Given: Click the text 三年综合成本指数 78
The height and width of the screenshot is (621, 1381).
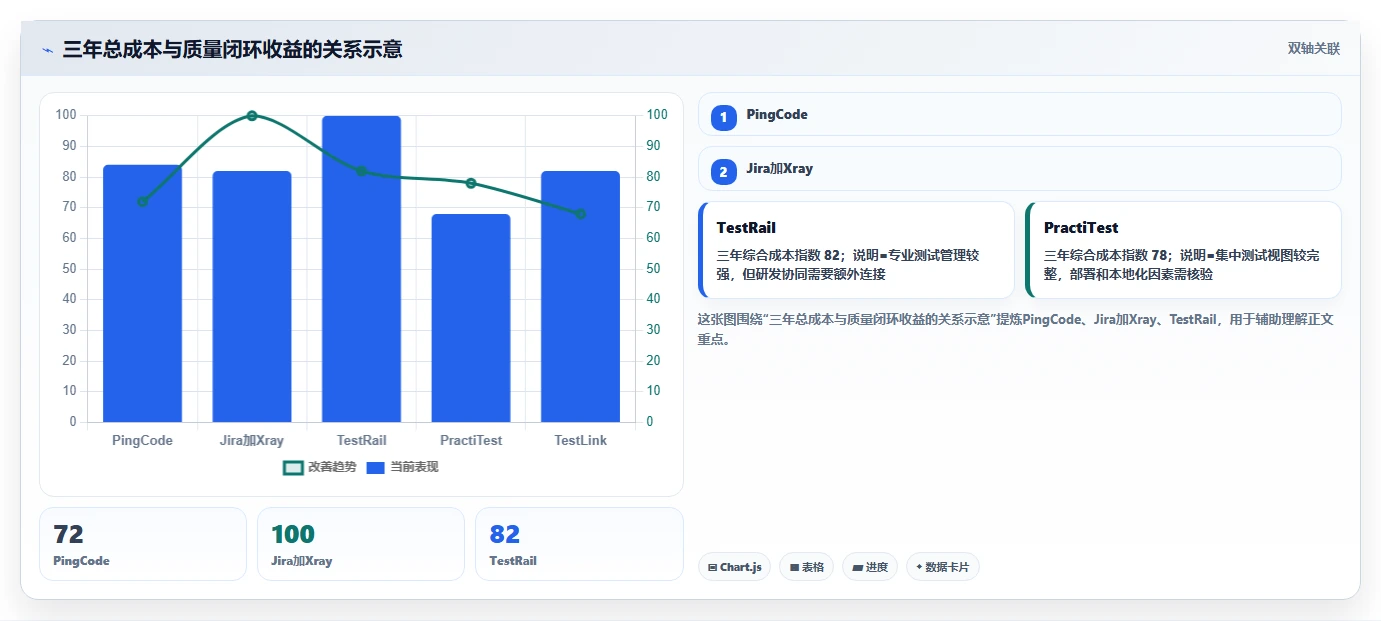Looking at the screenshot, I should tap(1105, 255).
